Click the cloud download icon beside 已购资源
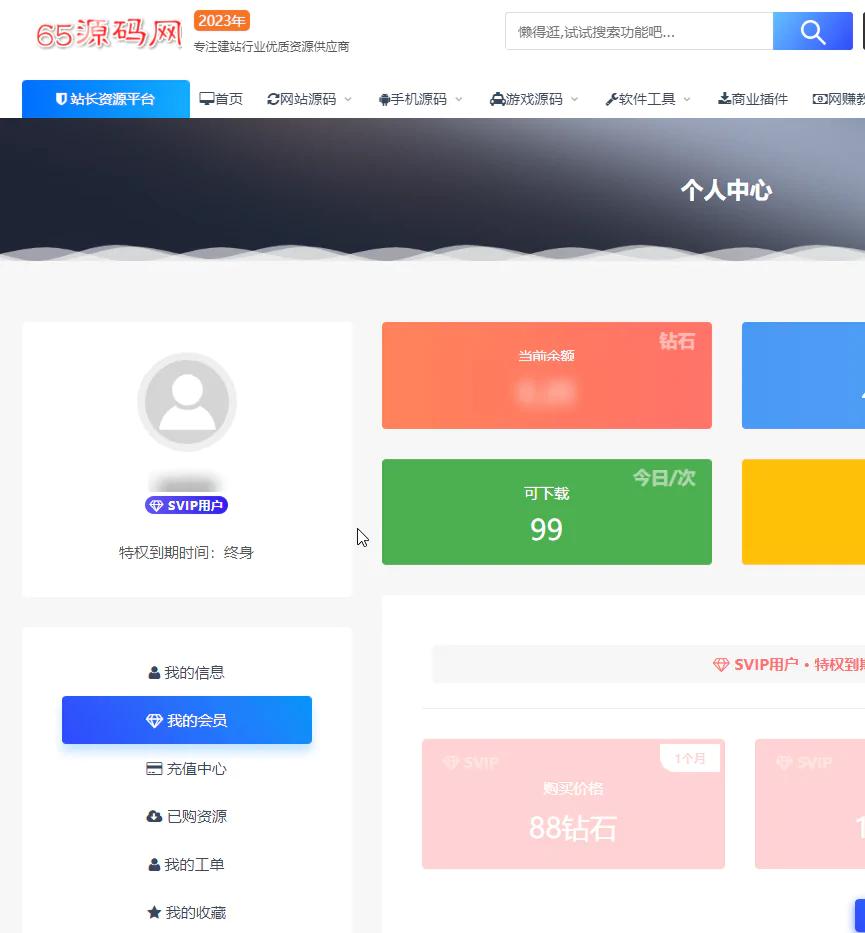This screenshot has width=865, height=933. coord(154,816)
